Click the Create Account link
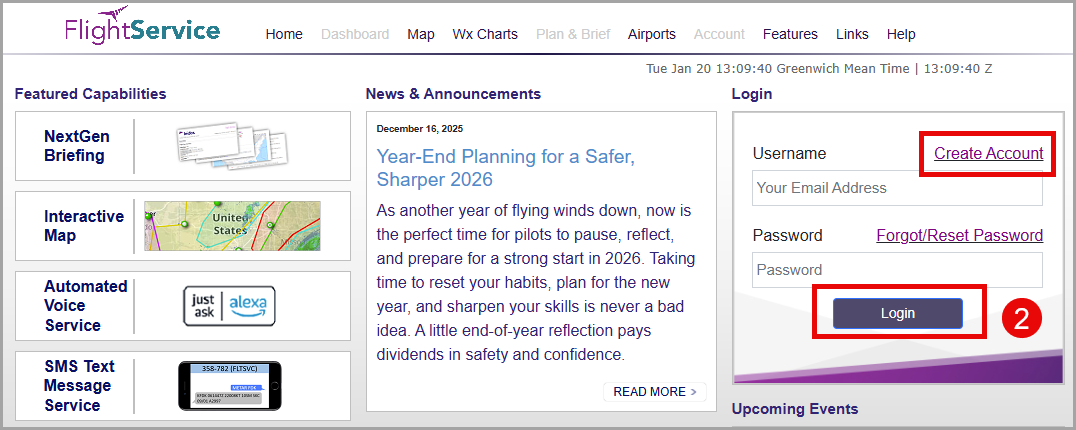Viewport: 1076px width, 430px height. pyautogui.click(x=988, y=154)
